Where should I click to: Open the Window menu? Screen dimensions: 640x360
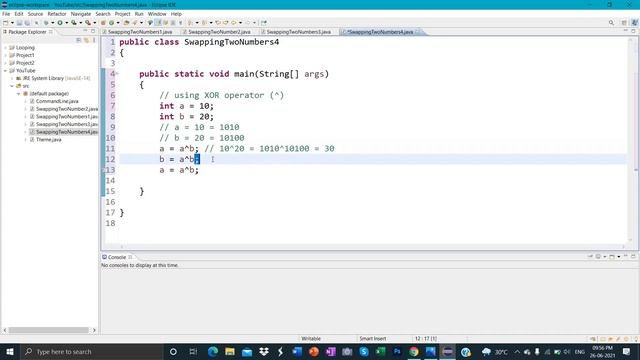(157, 14)
